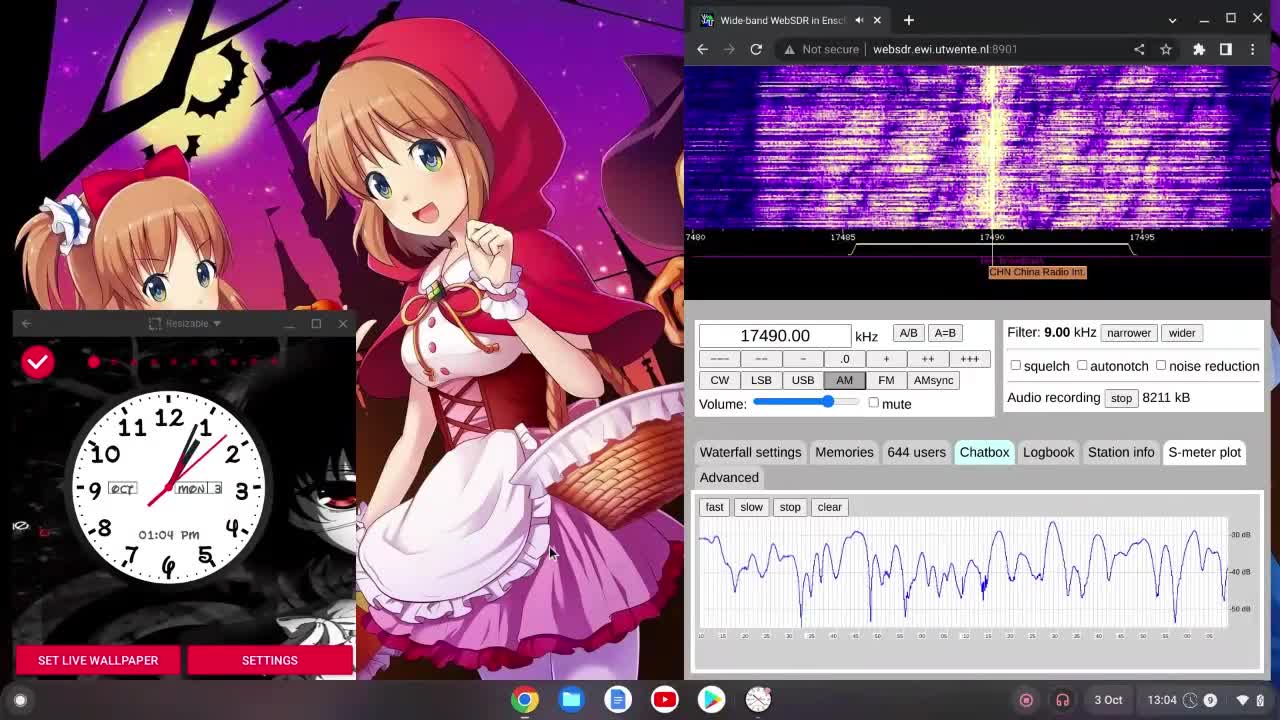Open the Logbook tab

pyautogui.click(x=1048, y=452)
